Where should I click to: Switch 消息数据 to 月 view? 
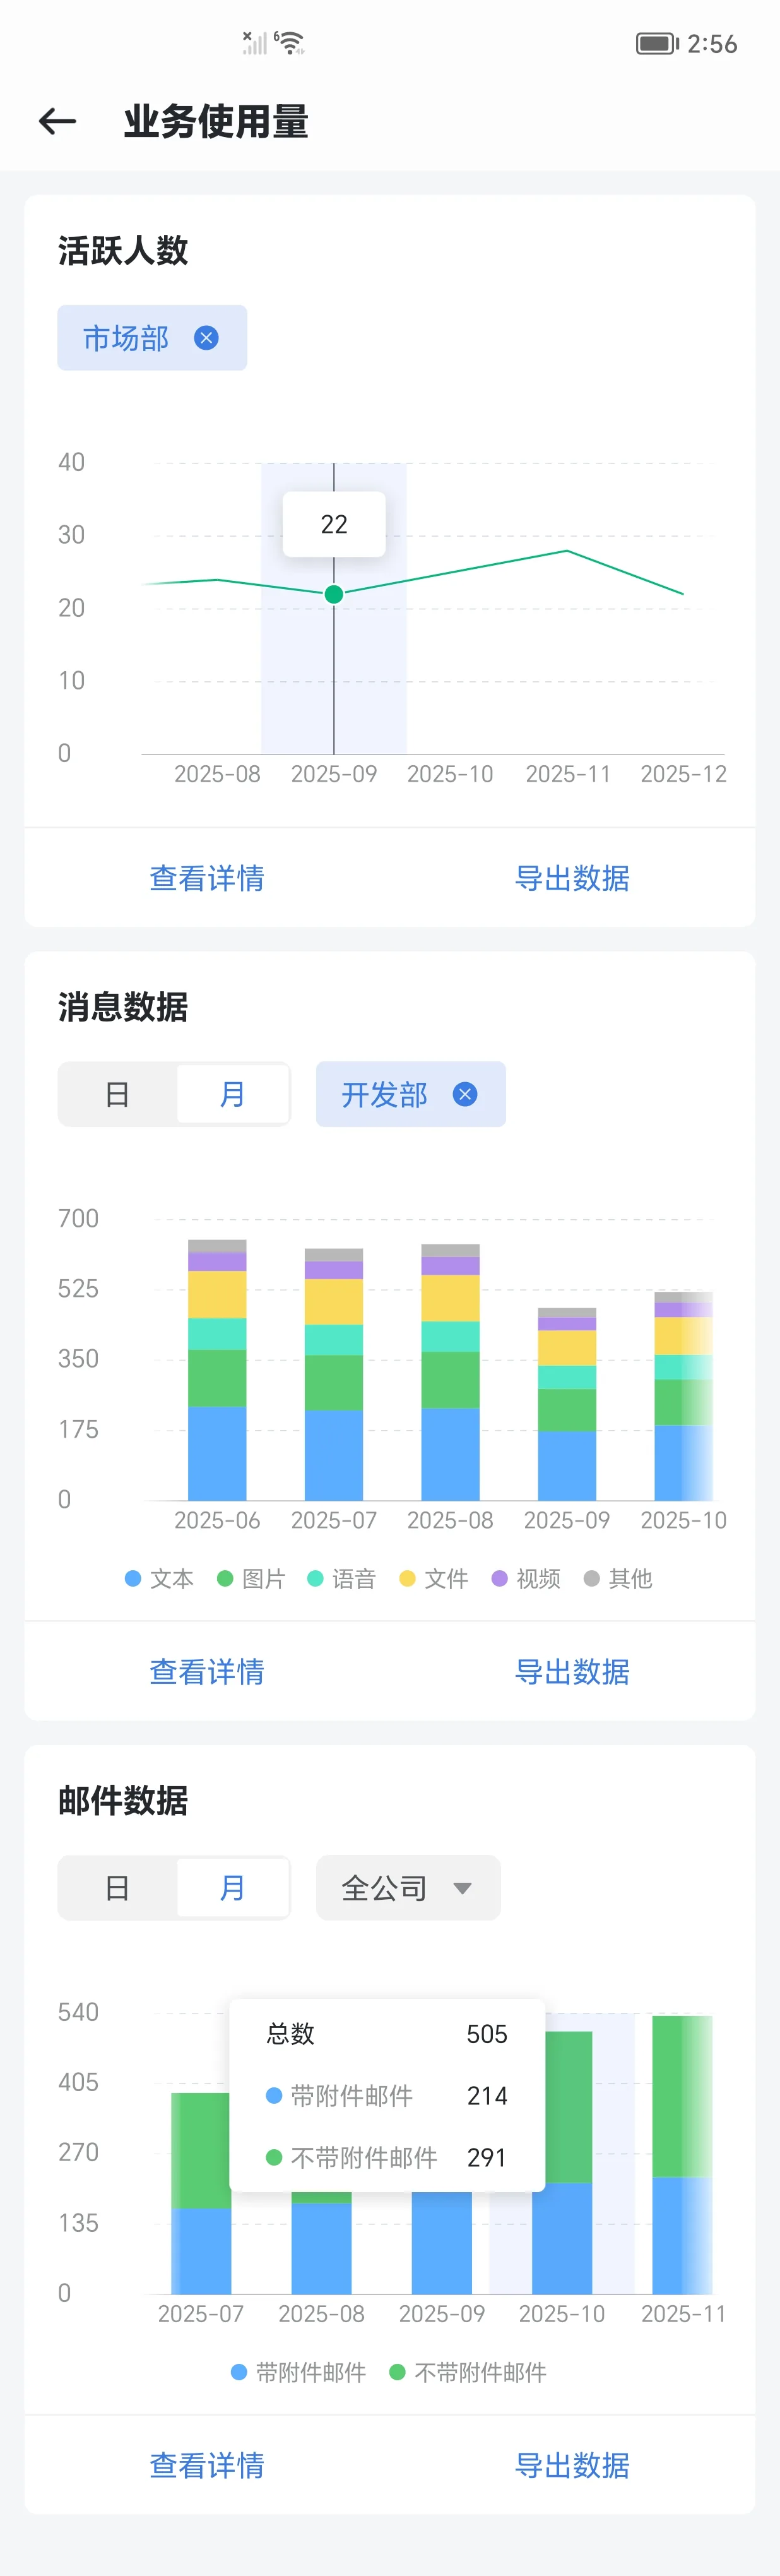pos(233,1094)
